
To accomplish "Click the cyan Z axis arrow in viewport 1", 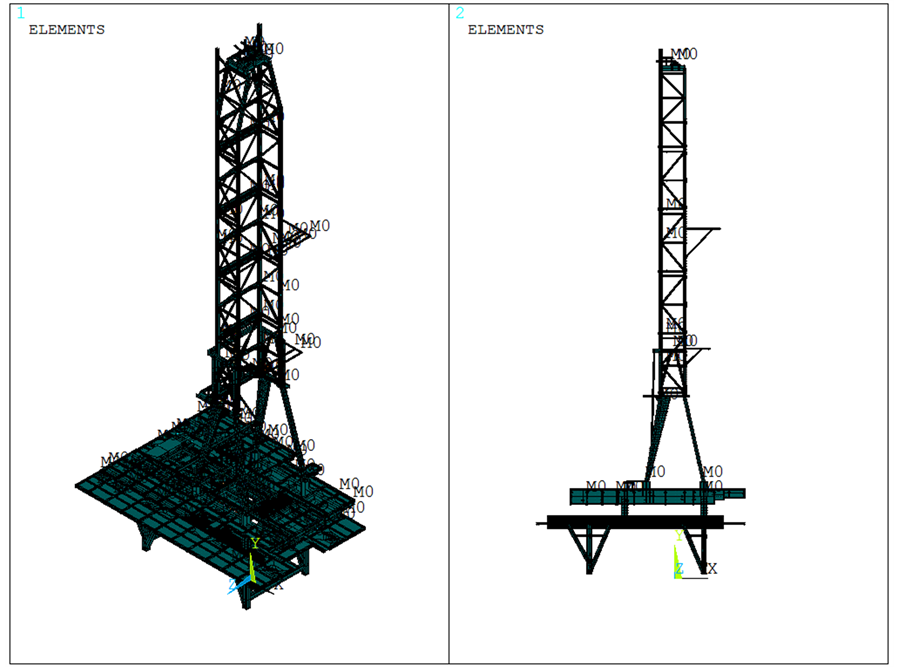I will [240, 585].
